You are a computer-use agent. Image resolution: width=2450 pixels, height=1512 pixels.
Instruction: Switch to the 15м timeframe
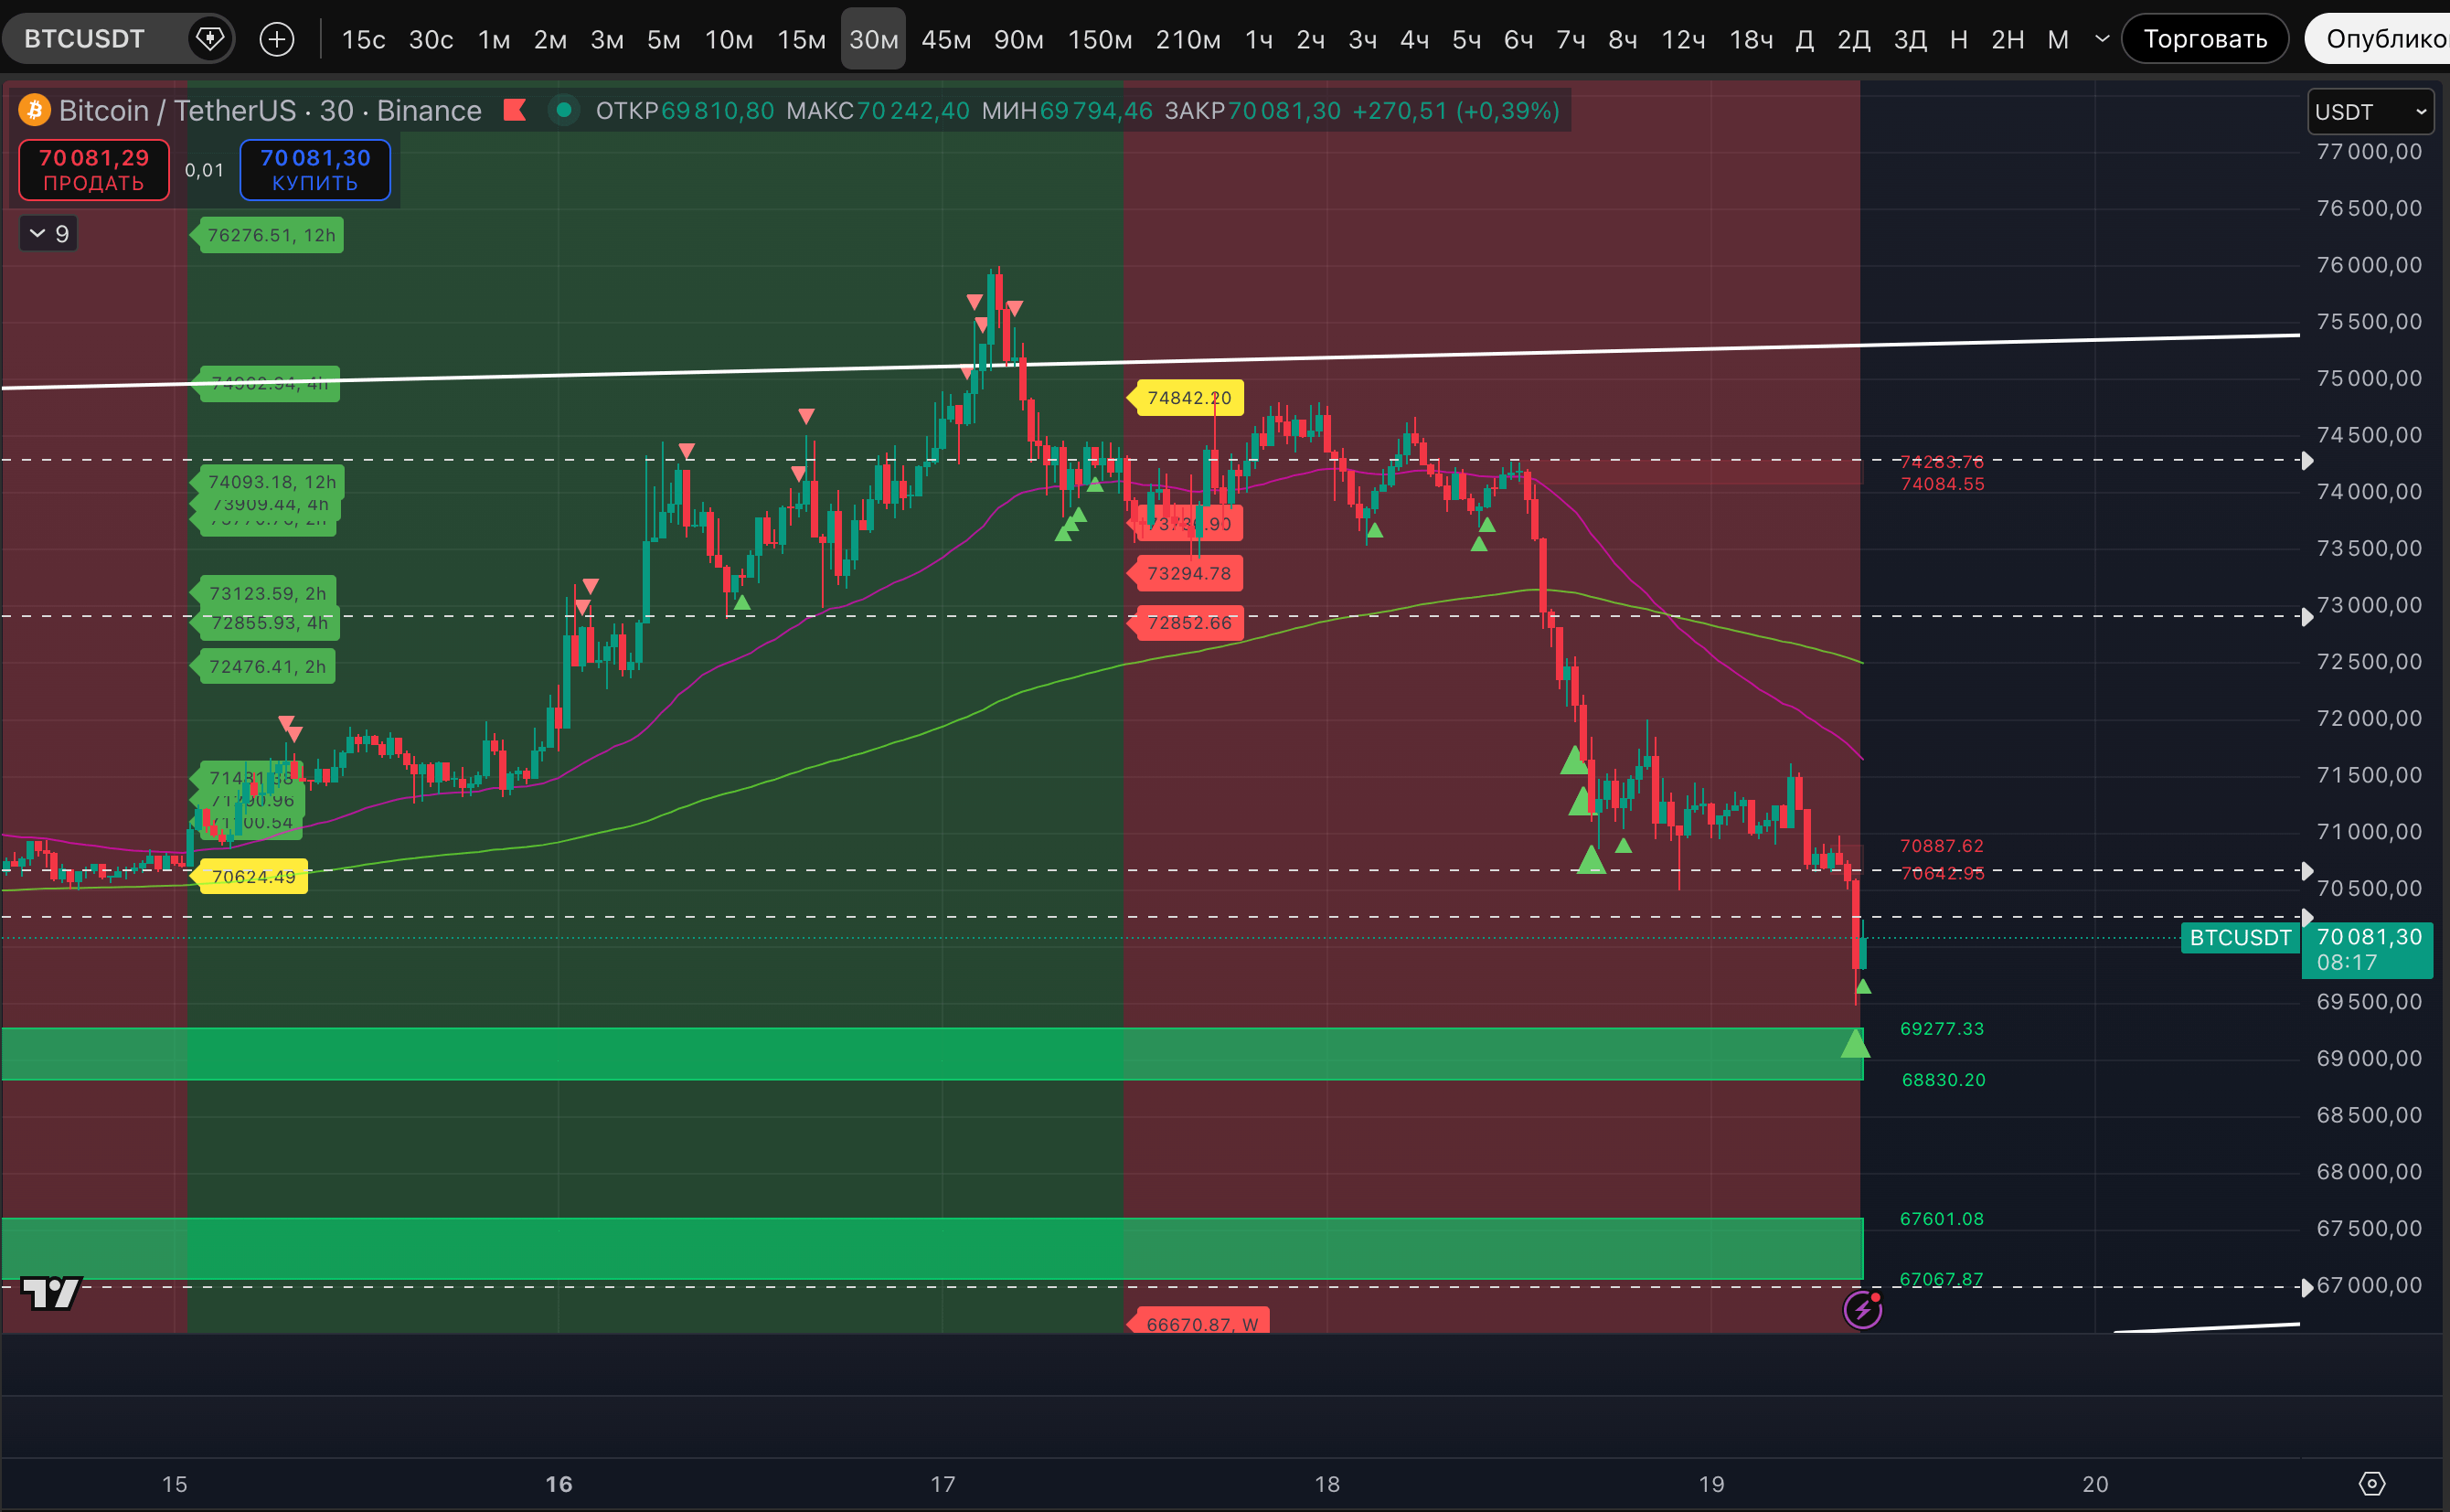click(801, 39)
